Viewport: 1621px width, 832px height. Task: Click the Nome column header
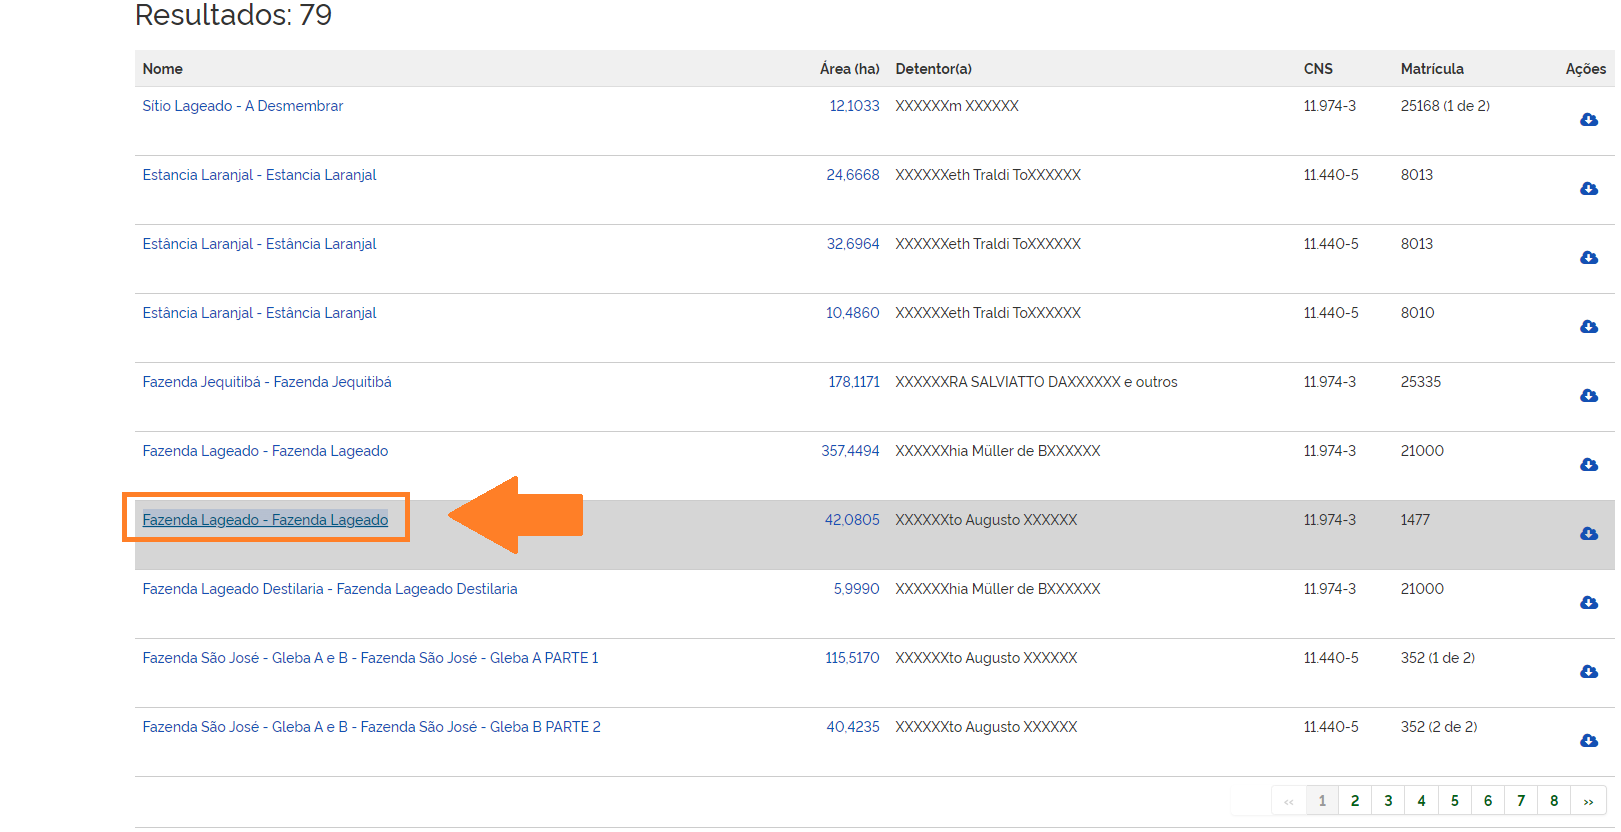tap(162, 69)
